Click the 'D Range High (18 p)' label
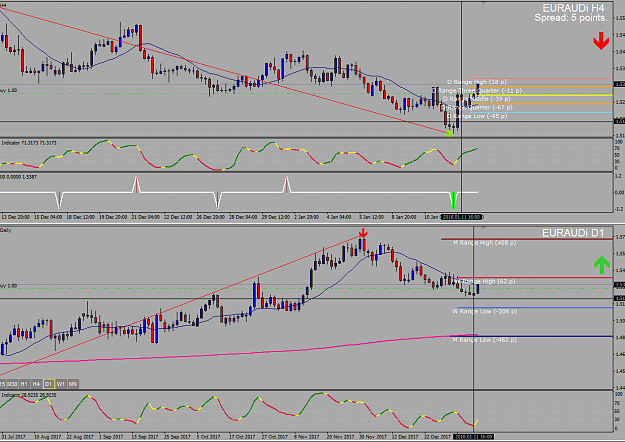Screen dimensions: 625x442 tap(476, 82)
